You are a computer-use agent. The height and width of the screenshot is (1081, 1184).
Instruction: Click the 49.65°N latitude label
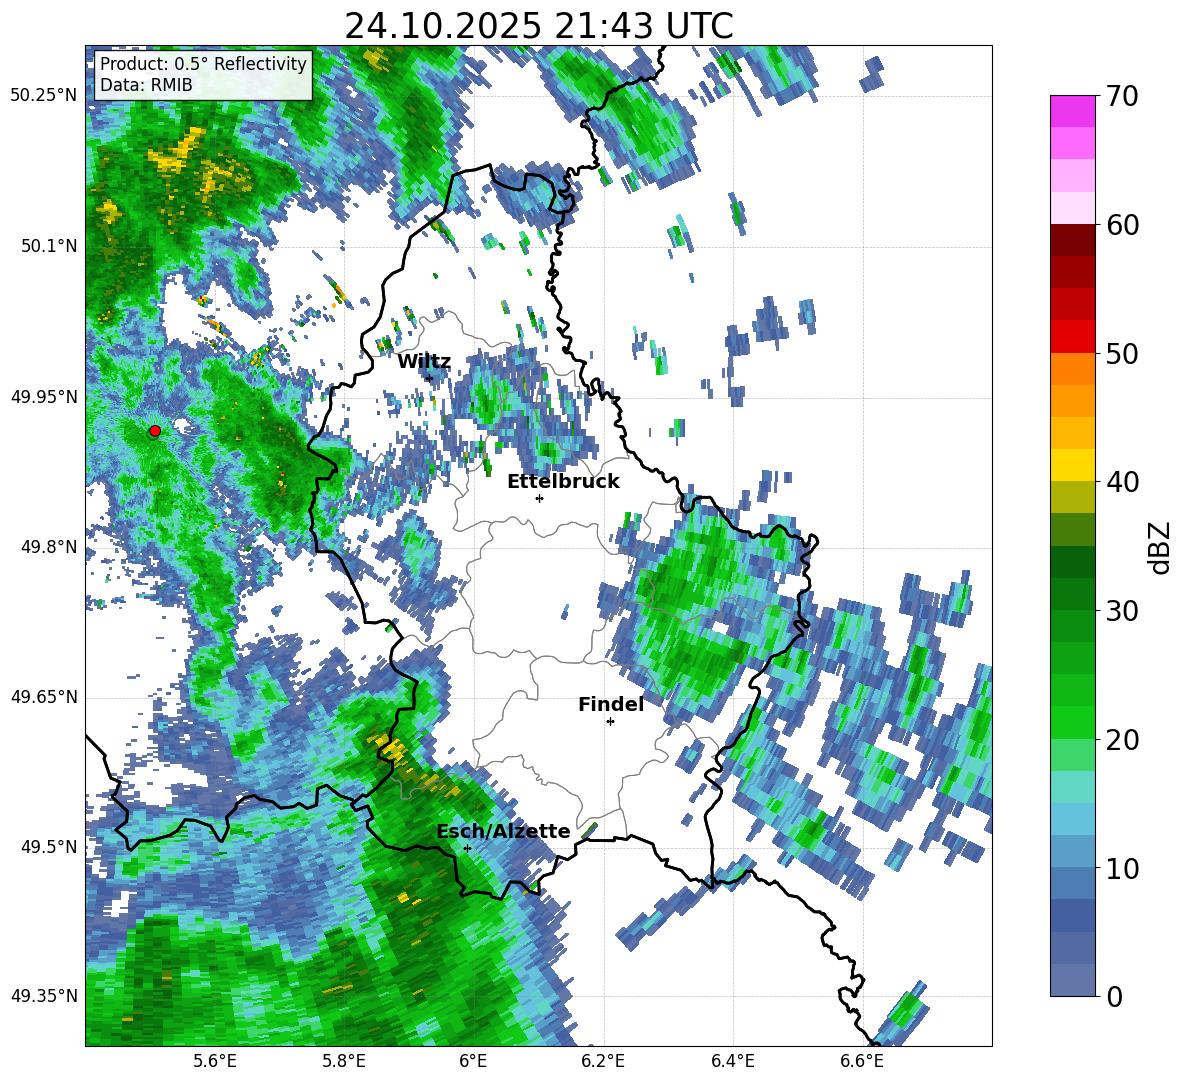click(x=44, y=697)
